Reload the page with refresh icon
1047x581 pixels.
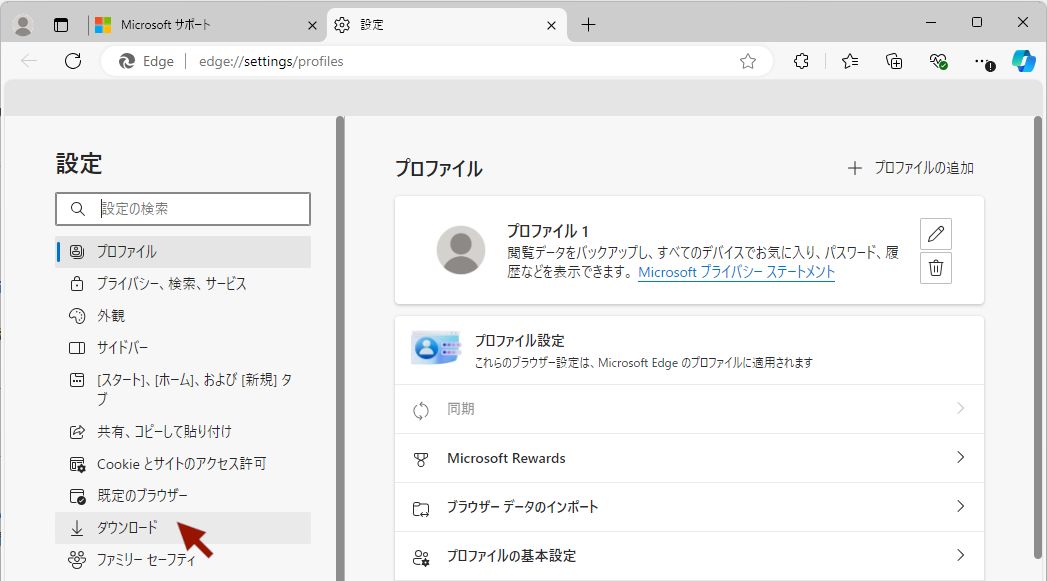point(73,61)
